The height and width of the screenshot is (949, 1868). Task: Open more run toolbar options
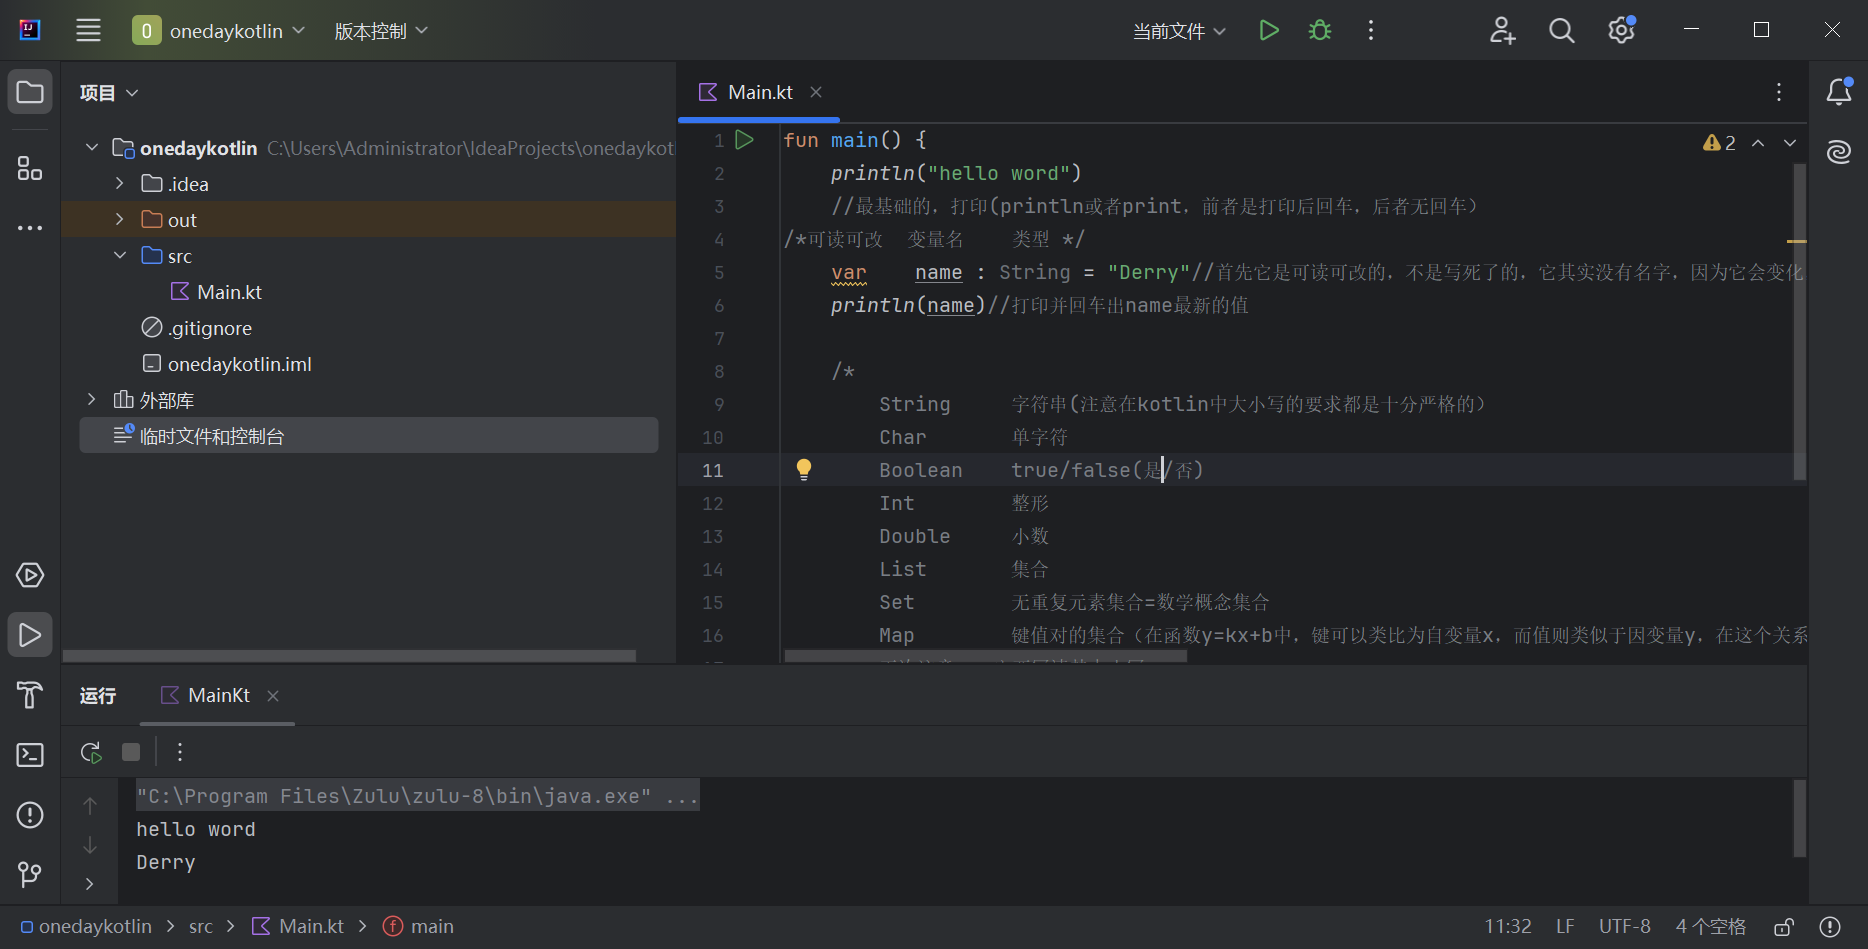coord(180,752)
